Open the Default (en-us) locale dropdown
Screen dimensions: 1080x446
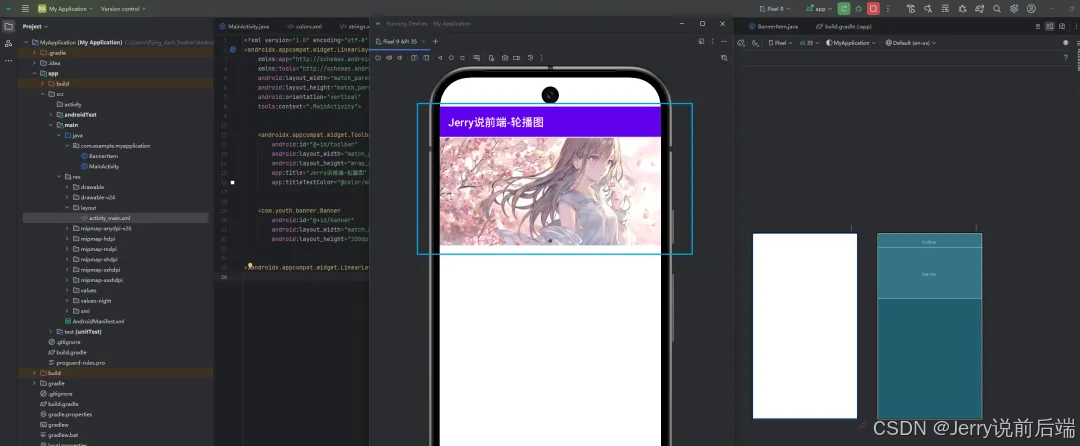click(911, 43)
